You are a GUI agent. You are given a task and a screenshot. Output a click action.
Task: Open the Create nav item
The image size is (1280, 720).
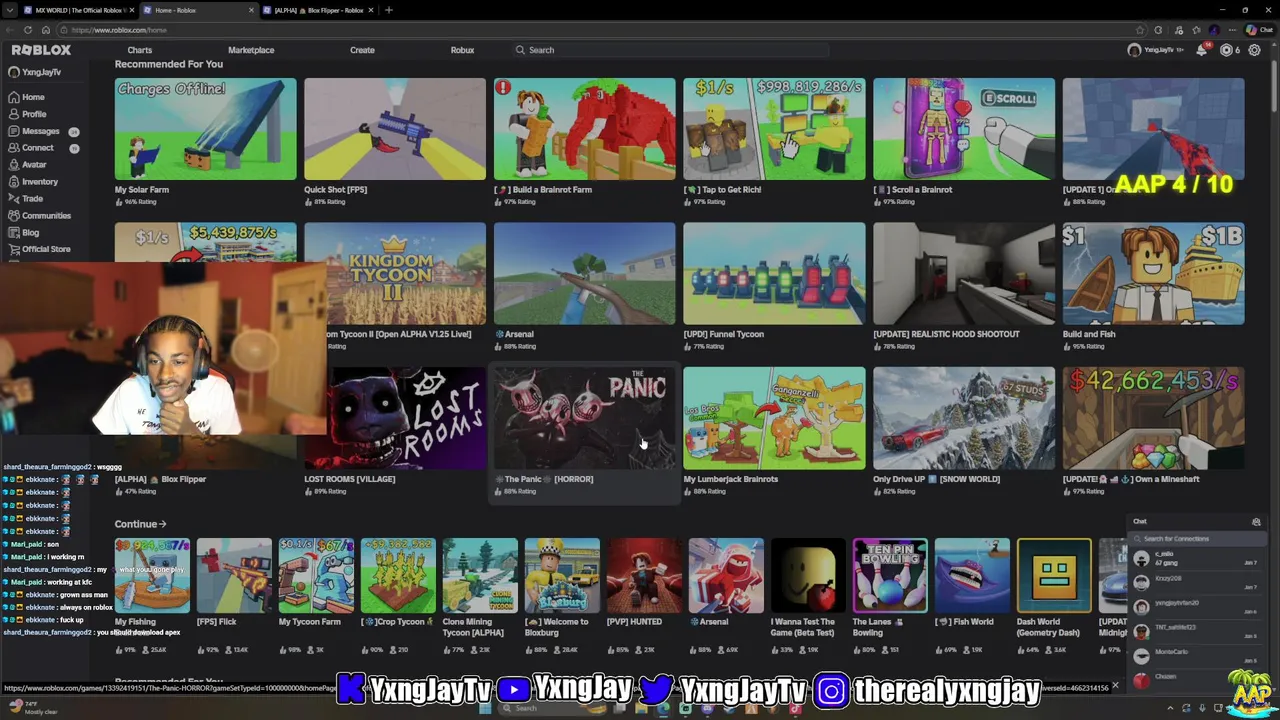point(362,50)
